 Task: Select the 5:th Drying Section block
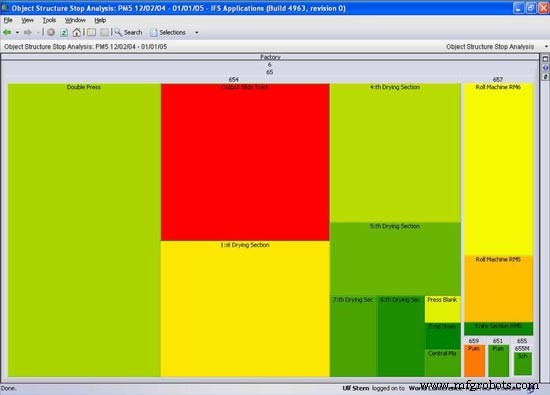coord(395,259)
